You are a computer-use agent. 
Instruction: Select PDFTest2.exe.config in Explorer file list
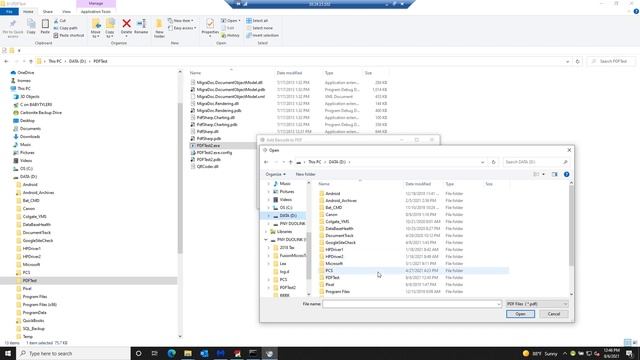pos(214,153)
